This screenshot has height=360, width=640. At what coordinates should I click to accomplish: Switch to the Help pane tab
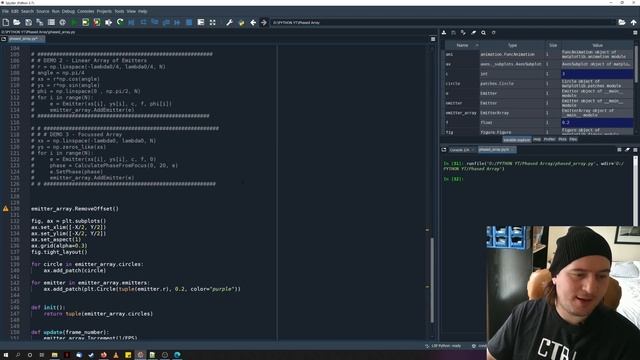click(x=537, y=140)
